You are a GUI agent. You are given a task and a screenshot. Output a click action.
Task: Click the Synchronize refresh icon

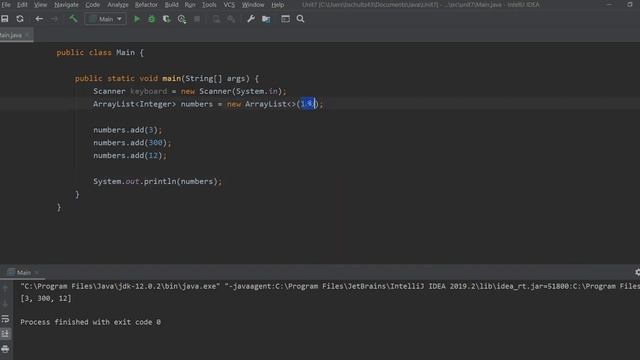(20, 19)
